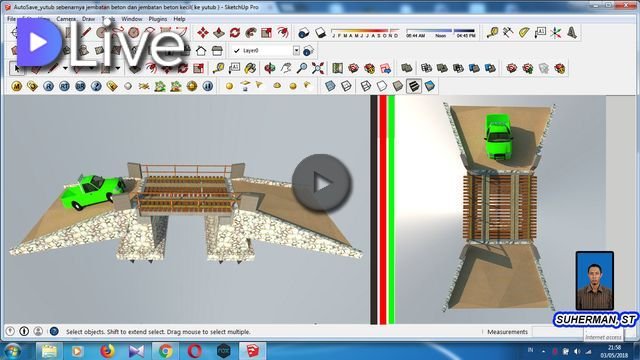The height and width of the screenshot is (360, 640).
Task: Click the blue Split solid tool
Action: [490, 68]
